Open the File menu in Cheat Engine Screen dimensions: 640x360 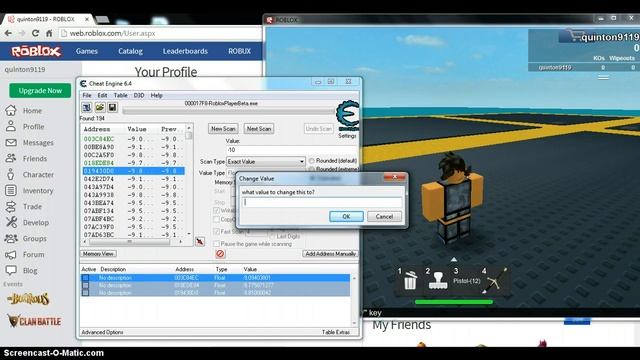87,95
